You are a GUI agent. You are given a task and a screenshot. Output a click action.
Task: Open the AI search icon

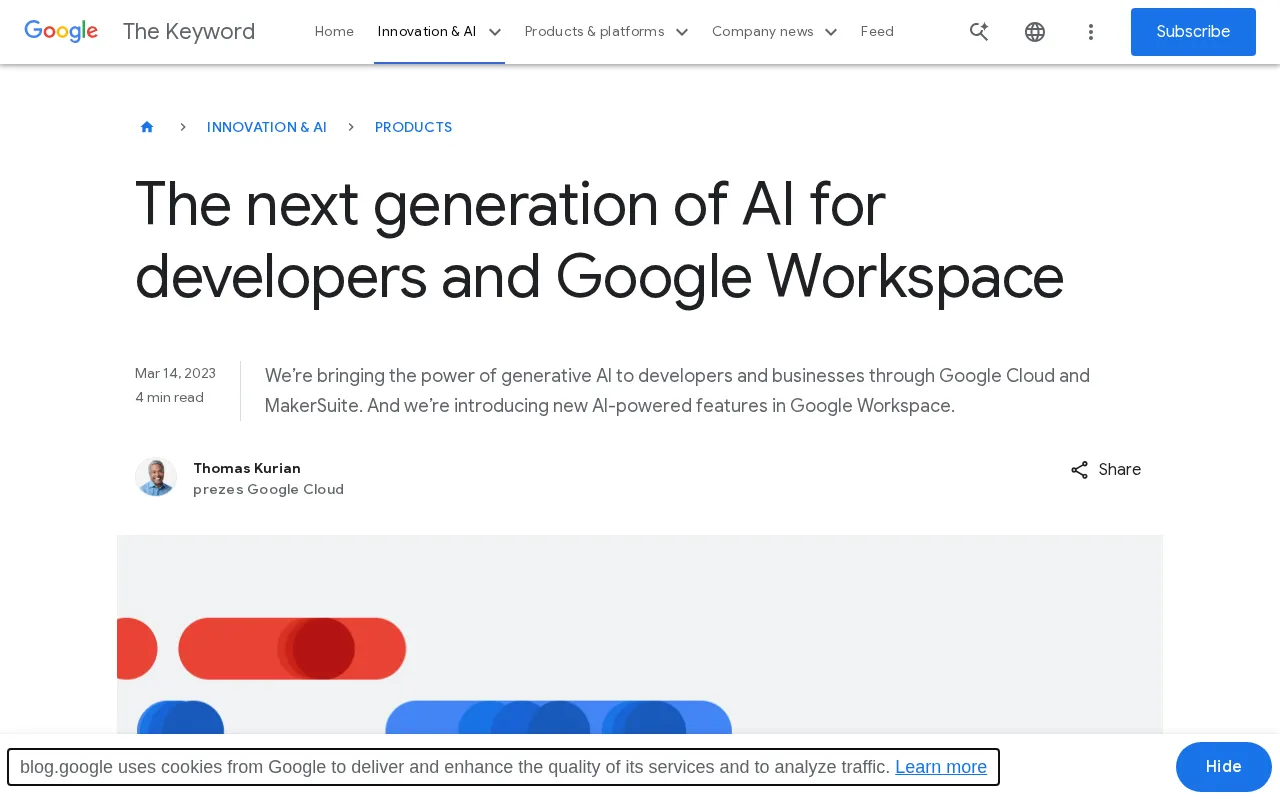(x=979, y=31)
